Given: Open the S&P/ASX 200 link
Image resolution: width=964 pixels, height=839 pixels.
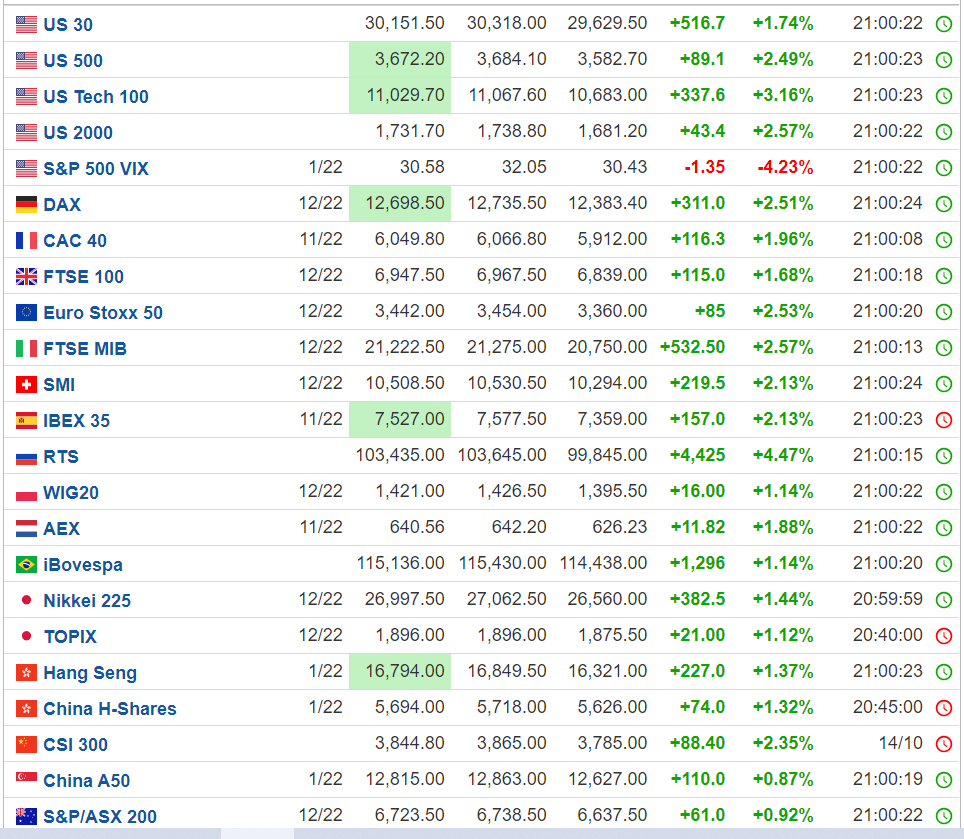Looking at the screenshot, I should pos(100,817).
